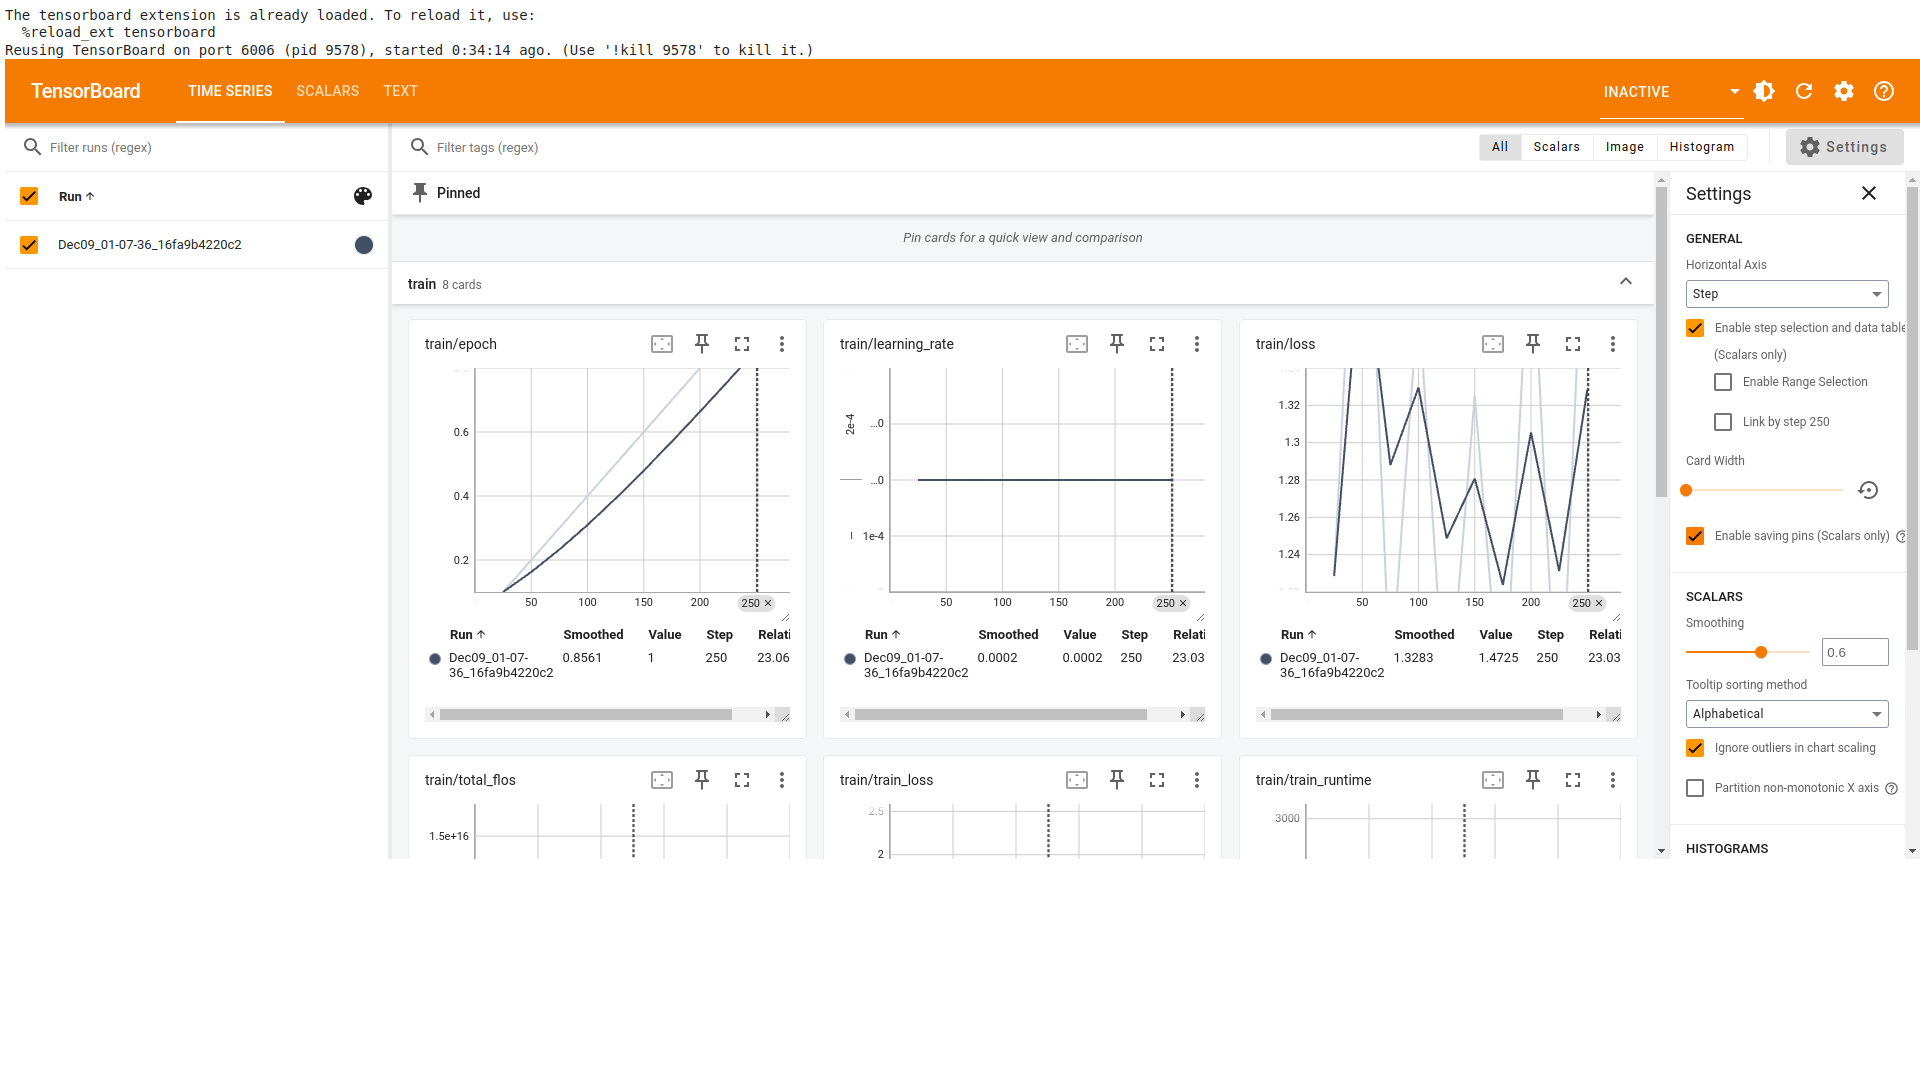The image size is (1920, 1080).
Task: Expand train/total_flos card to full size
Action: point(742,780)
